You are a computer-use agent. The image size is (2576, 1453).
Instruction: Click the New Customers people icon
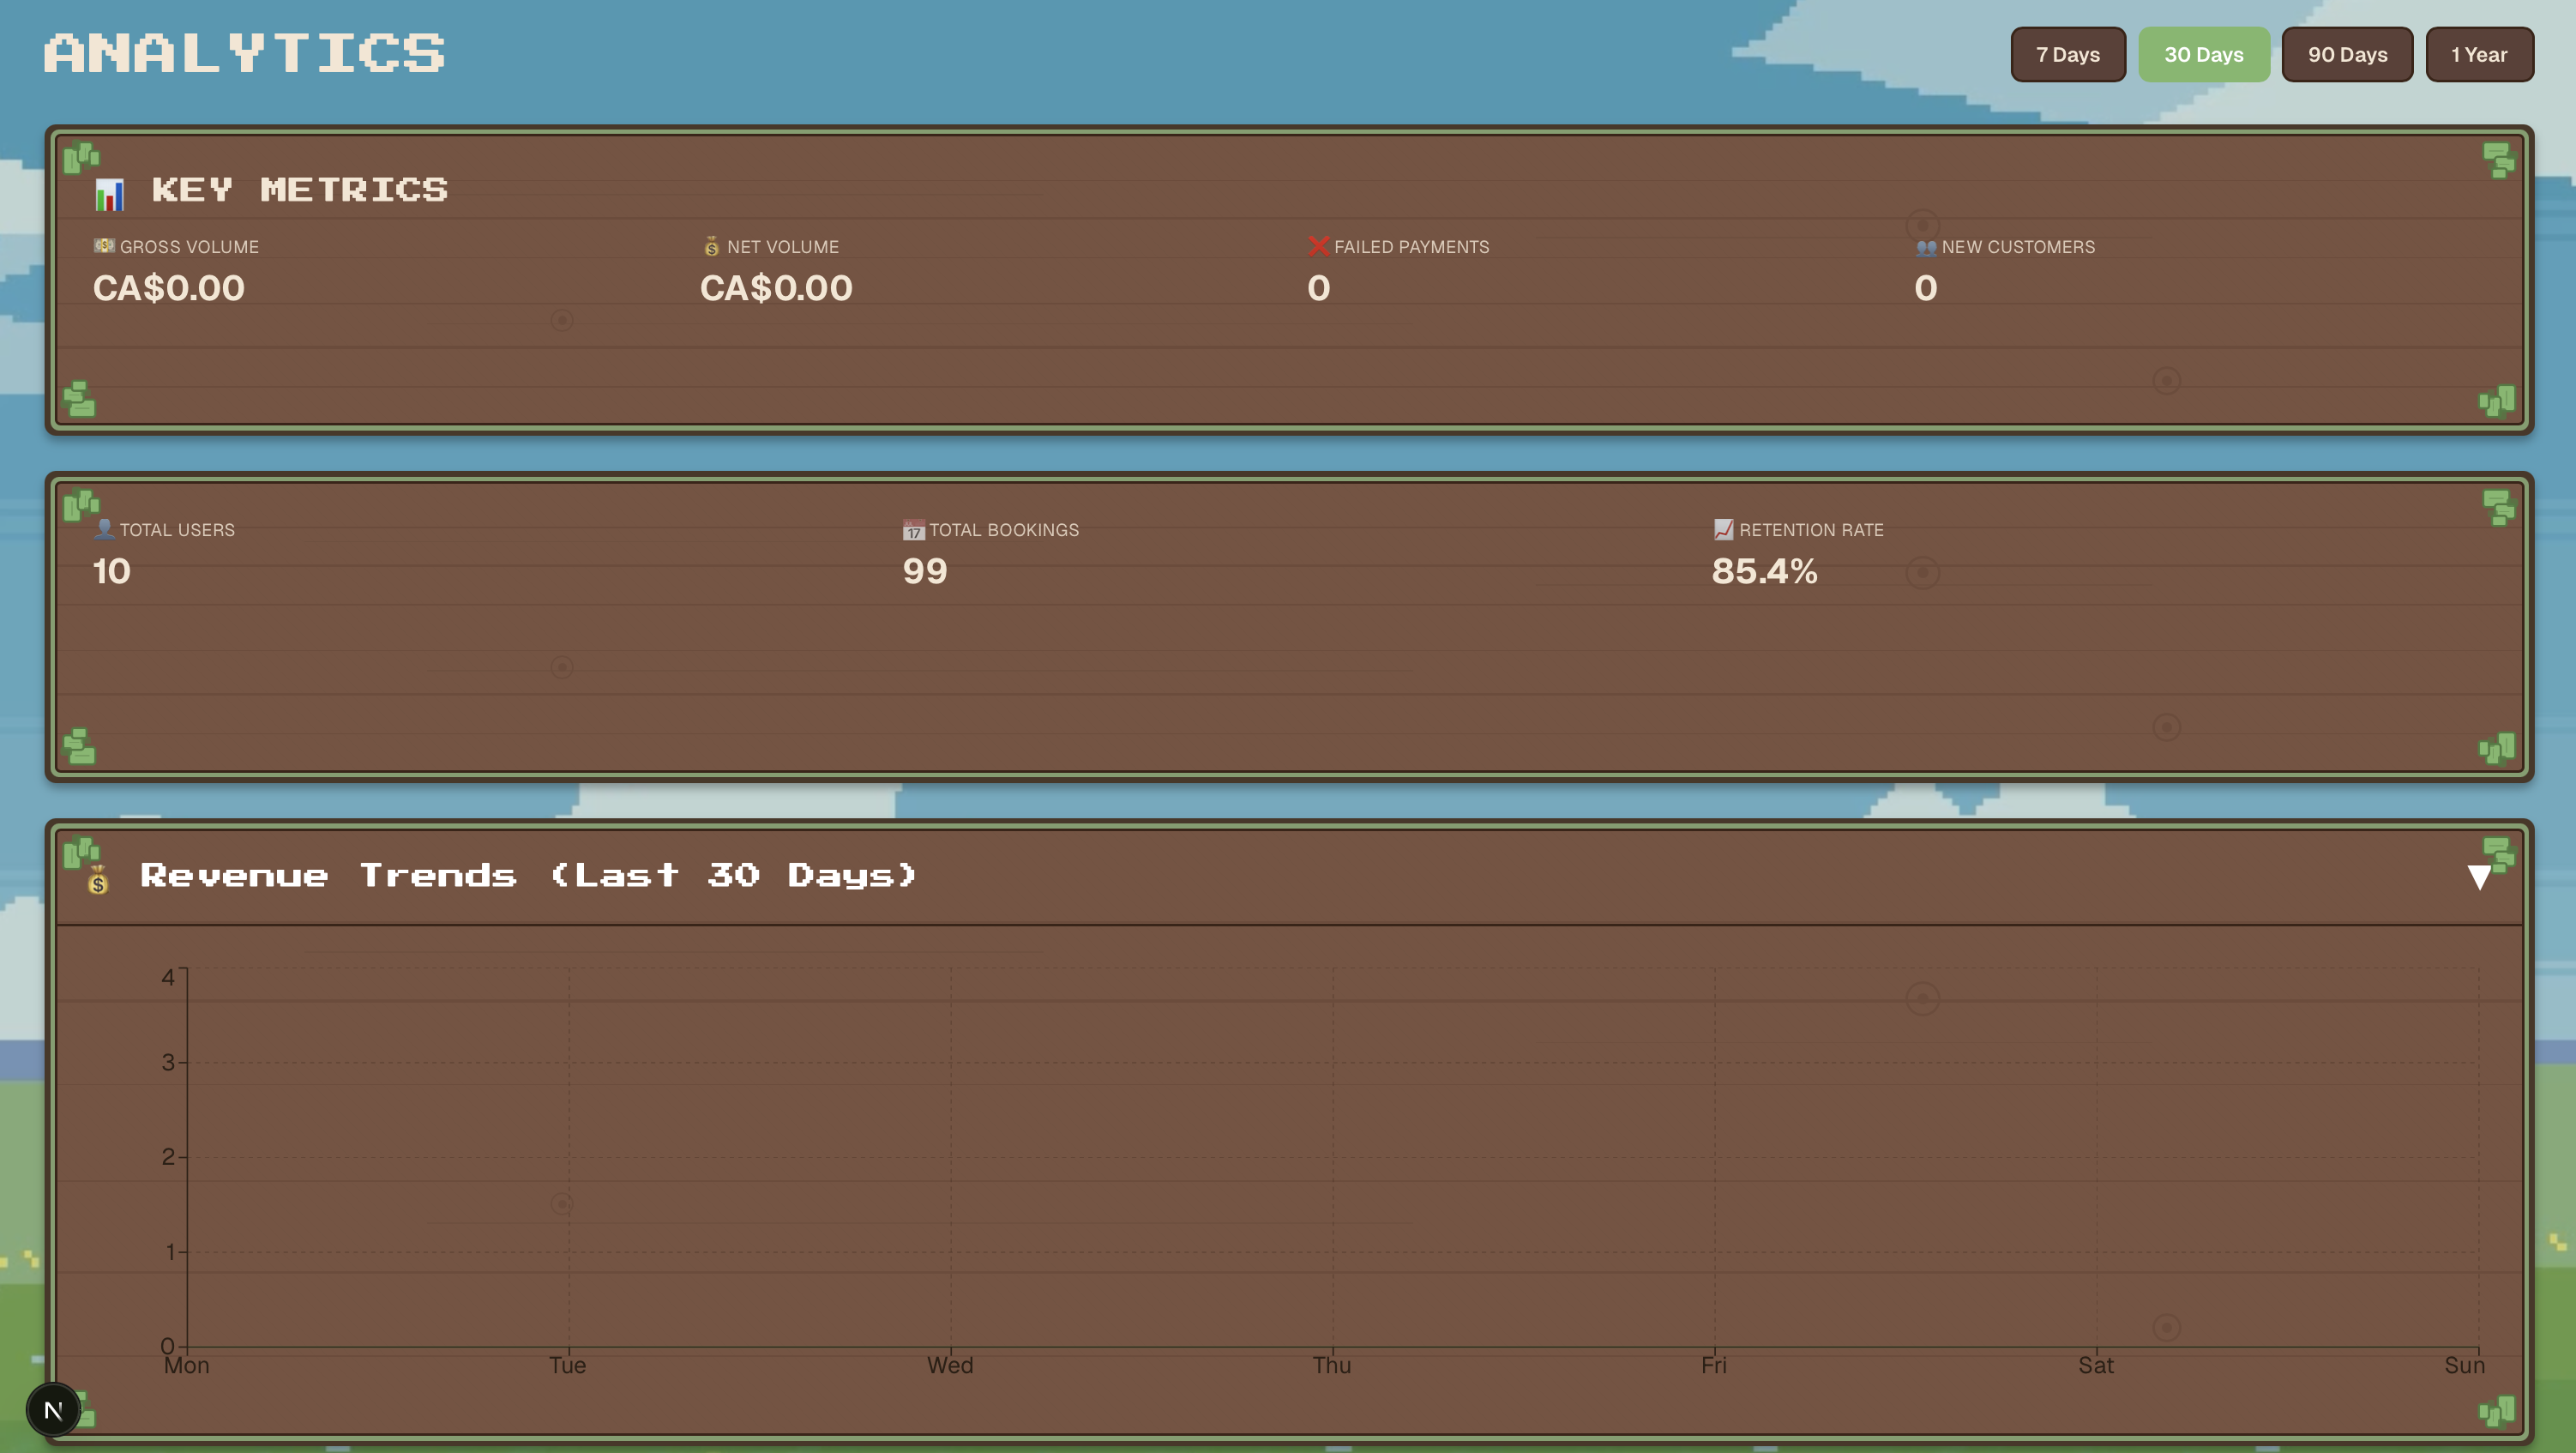[x=1926, y=247]
